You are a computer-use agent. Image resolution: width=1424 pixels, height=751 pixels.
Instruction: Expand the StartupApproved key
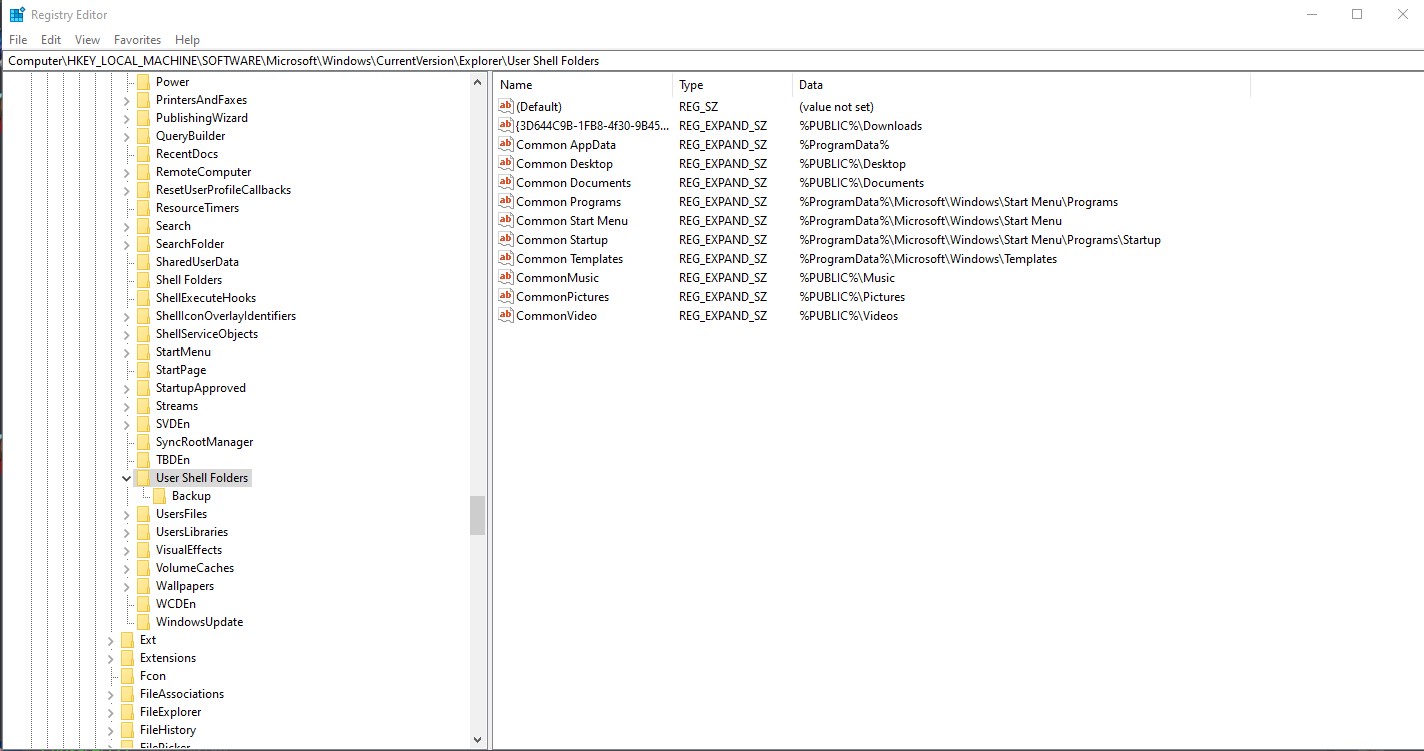point(126,388)
